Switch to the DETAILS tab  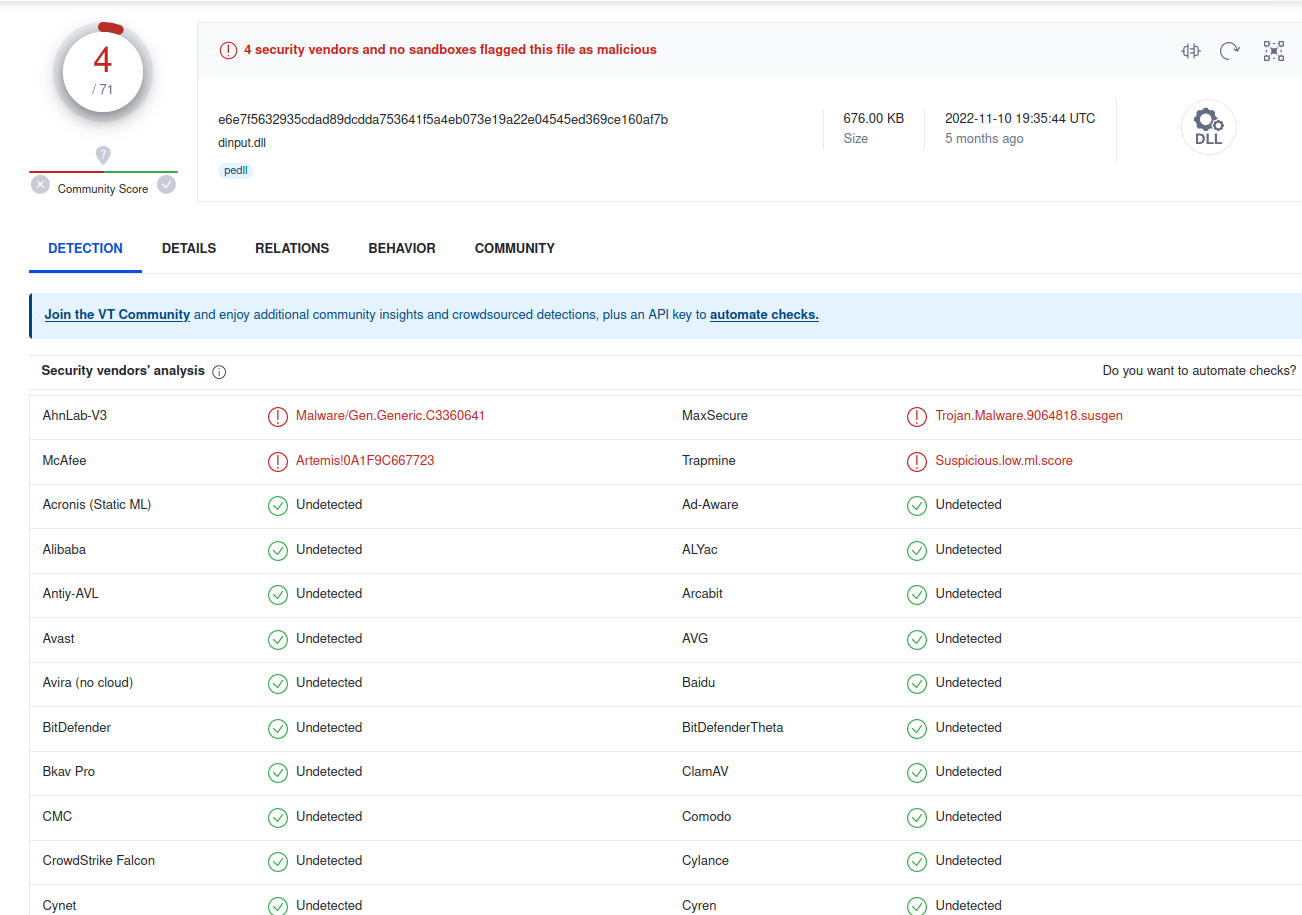coord(189,248)
